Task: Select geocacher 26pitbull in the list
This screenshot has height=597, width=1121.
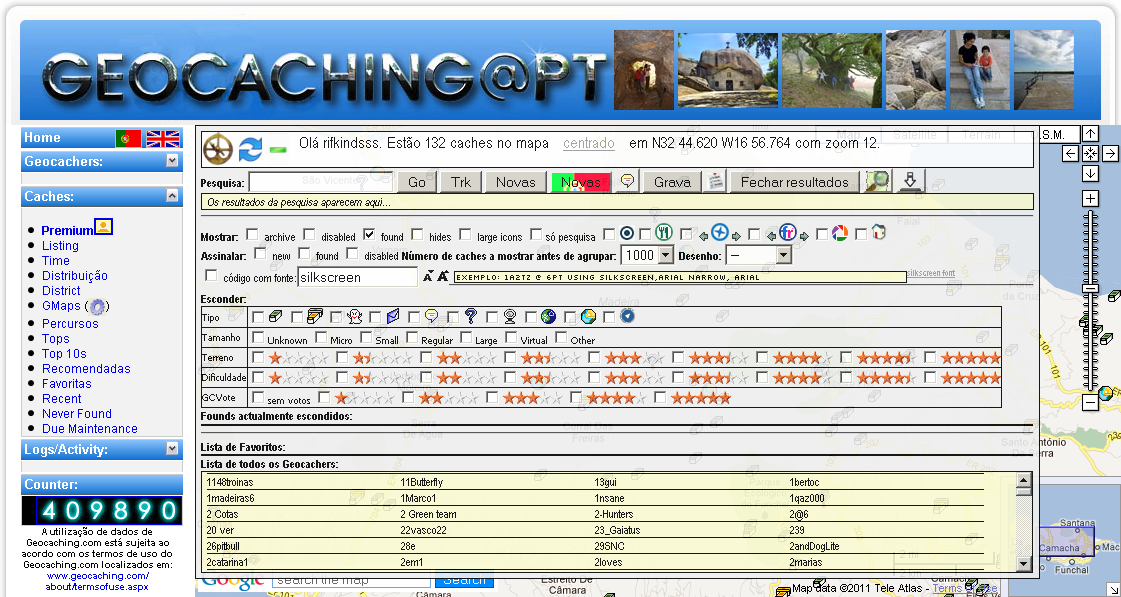Action: pyautogui.click(x=223, y=546)
